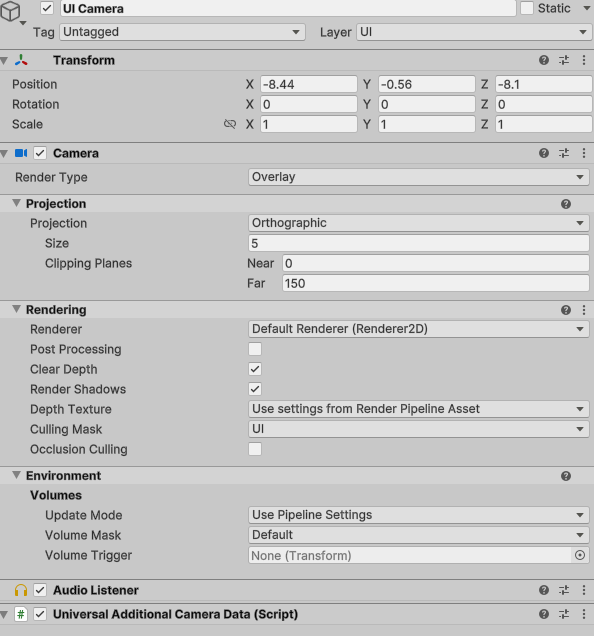Open Volume Mask dropdown
594x636 pixels.
(x=419, y=535)
